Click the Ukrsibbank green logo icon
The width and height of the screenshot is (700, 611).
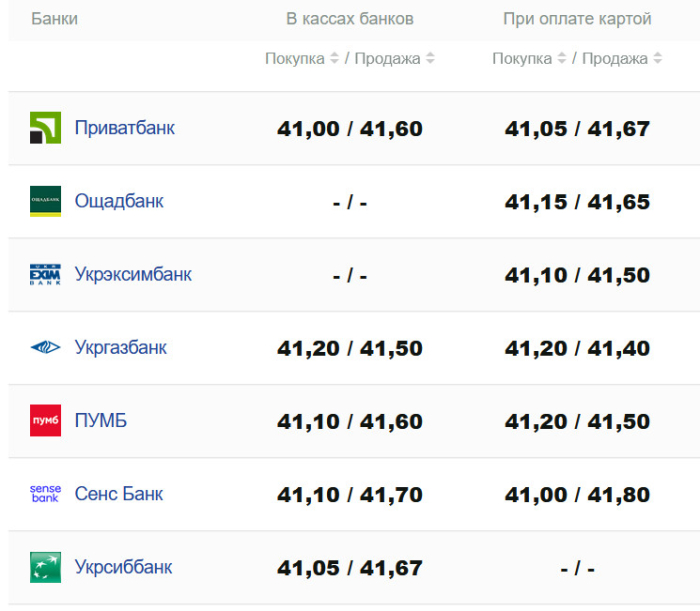[45, 567]
